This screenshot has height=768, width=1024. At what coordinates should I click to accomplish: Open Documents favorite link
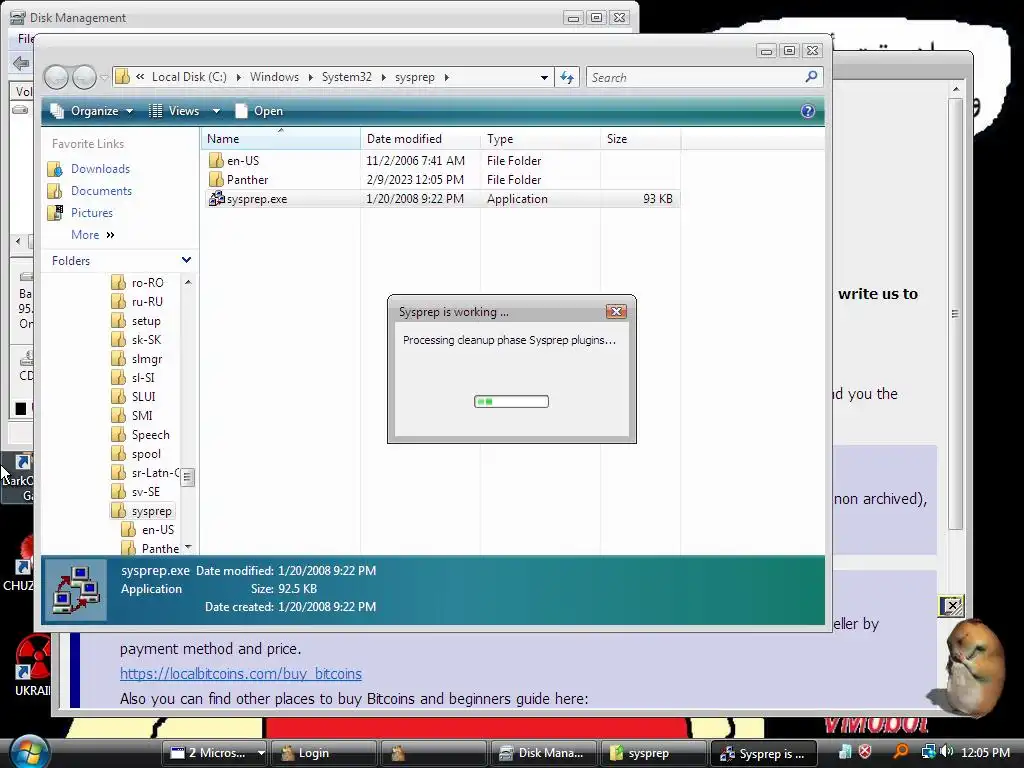[101, 191]
